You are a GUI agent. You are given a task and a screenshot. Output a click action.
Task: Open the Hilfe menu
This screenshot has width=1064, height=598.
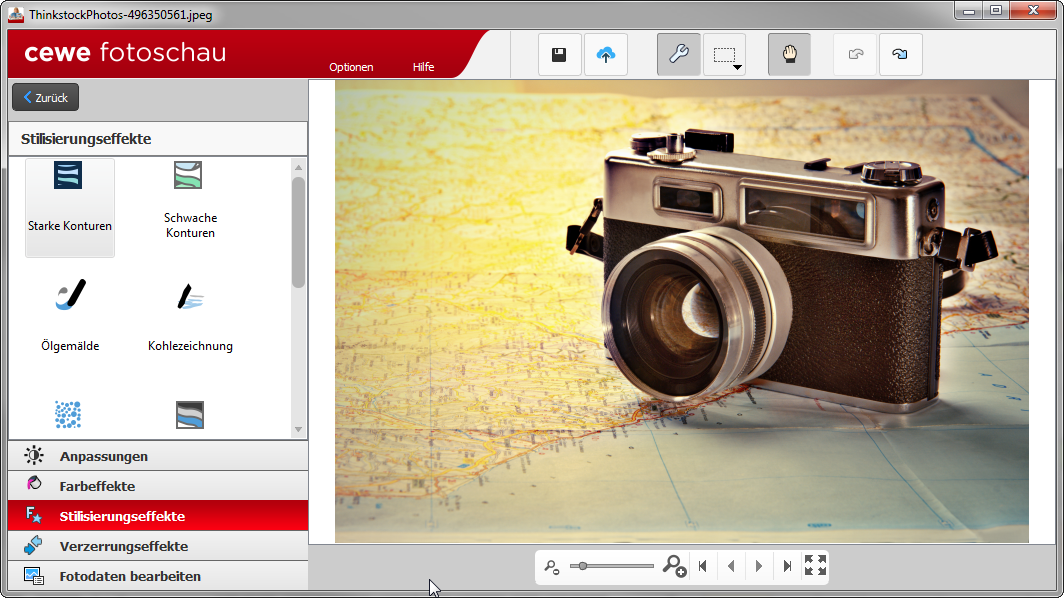423,67
